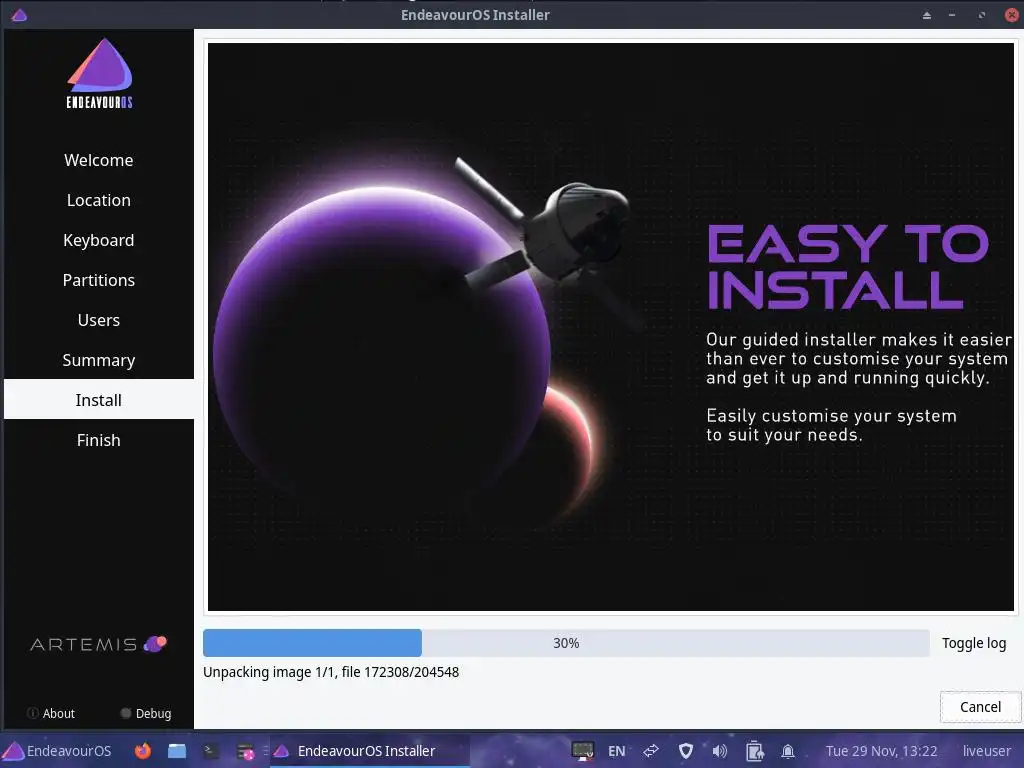Toggle the Debug option in sidebar
This screenshot has width=1024, height=768.
tap(146, 713)
